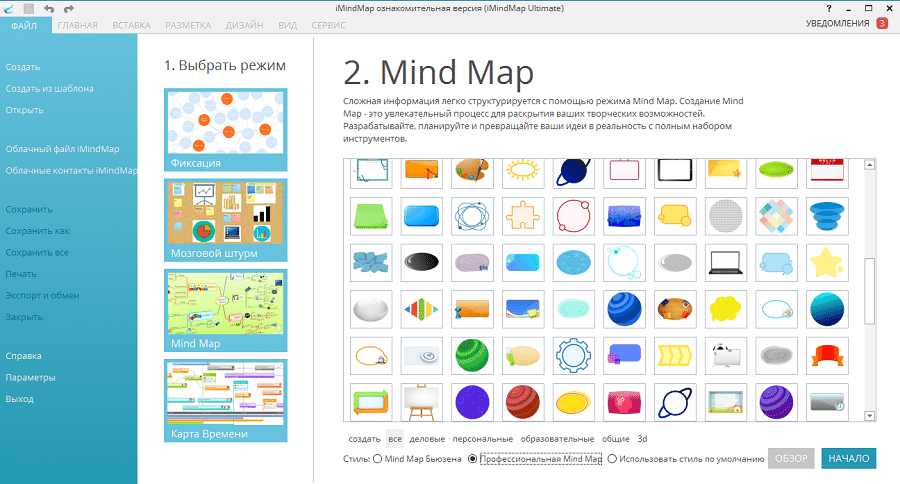The width and height of the screenshot is (900, 484).
Task: Choose the Mind Map mode thumbnail
Action: click(226, 311)
